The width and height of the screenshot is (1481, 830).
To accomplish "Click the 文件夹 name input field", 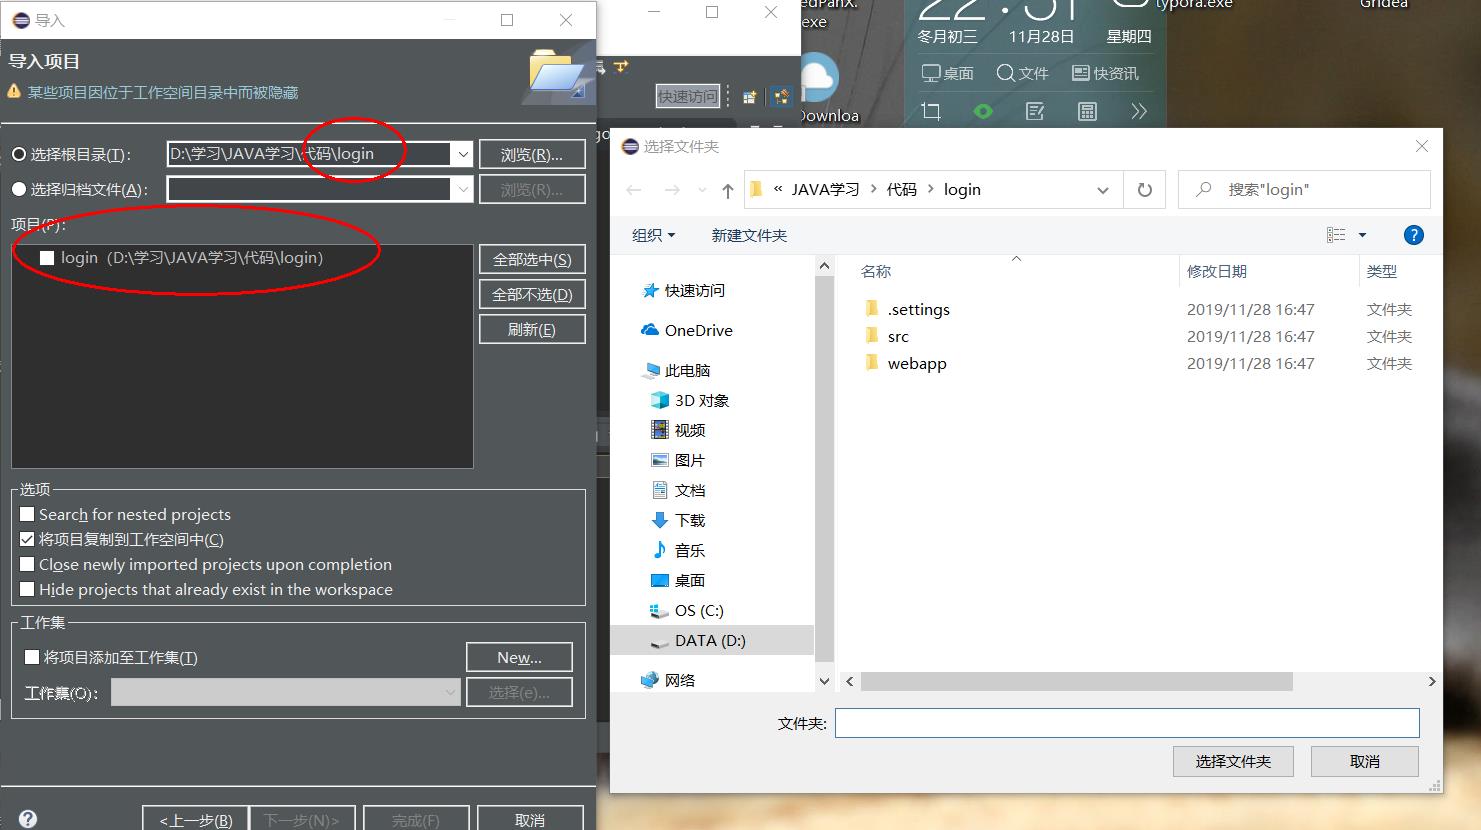I will 1127,723.
